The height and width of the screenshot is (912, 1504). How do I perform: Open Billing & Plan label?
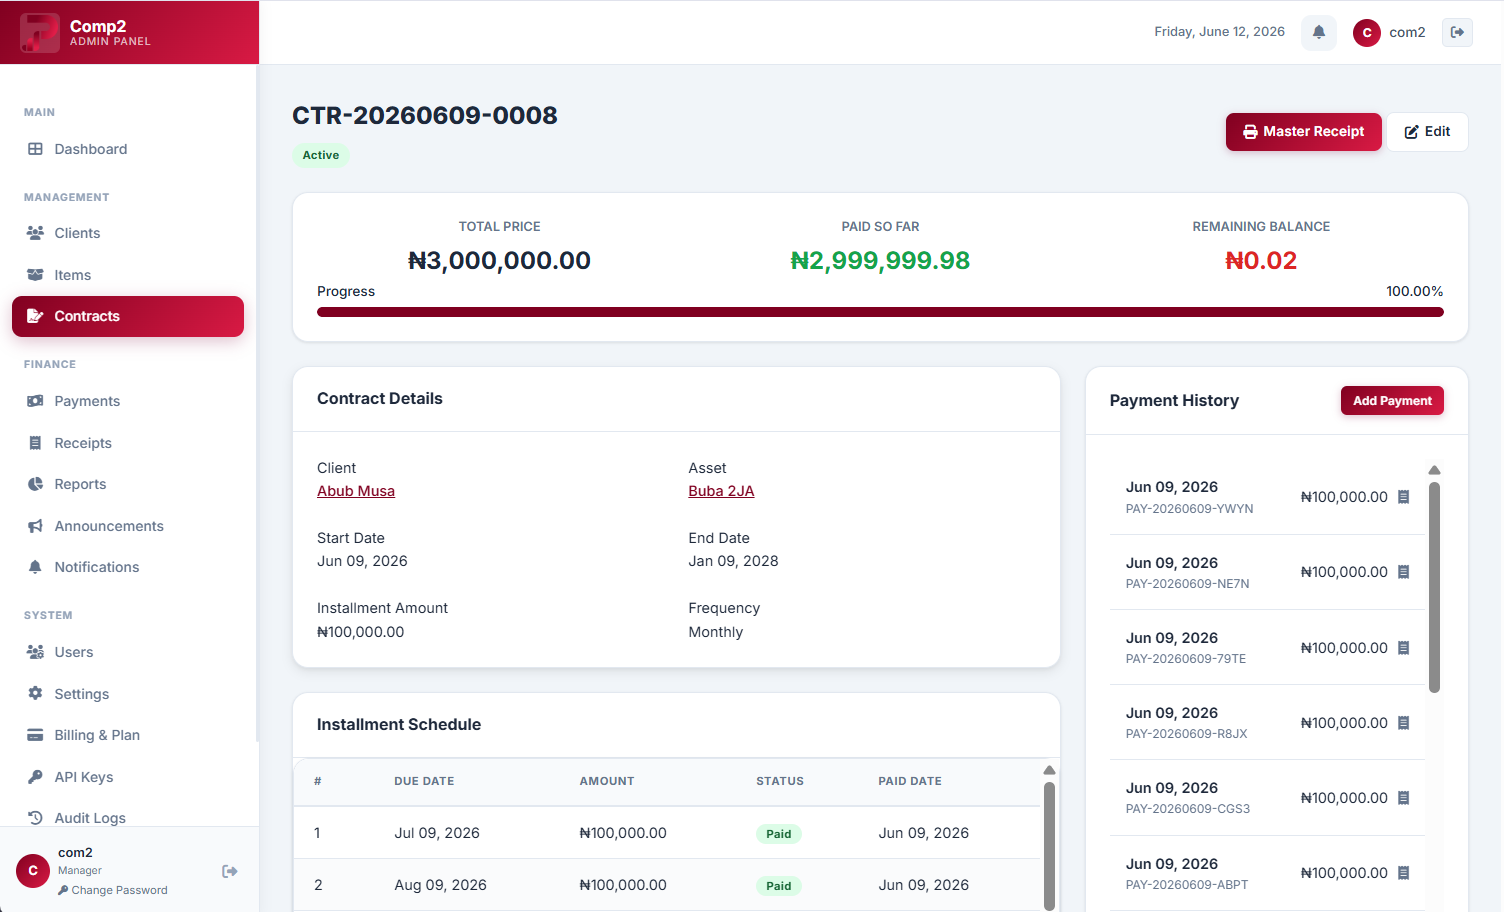97,735
